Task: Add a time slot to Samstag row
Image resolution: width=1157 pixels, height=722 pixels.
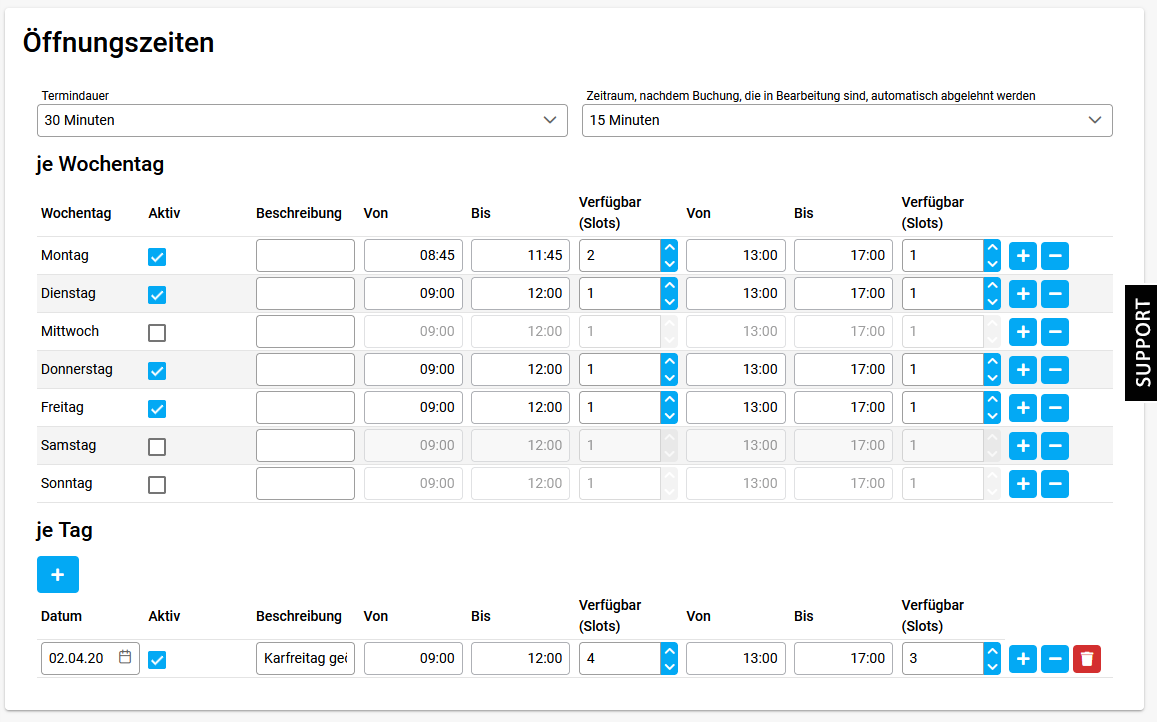Action: (x=1023, y=446)
